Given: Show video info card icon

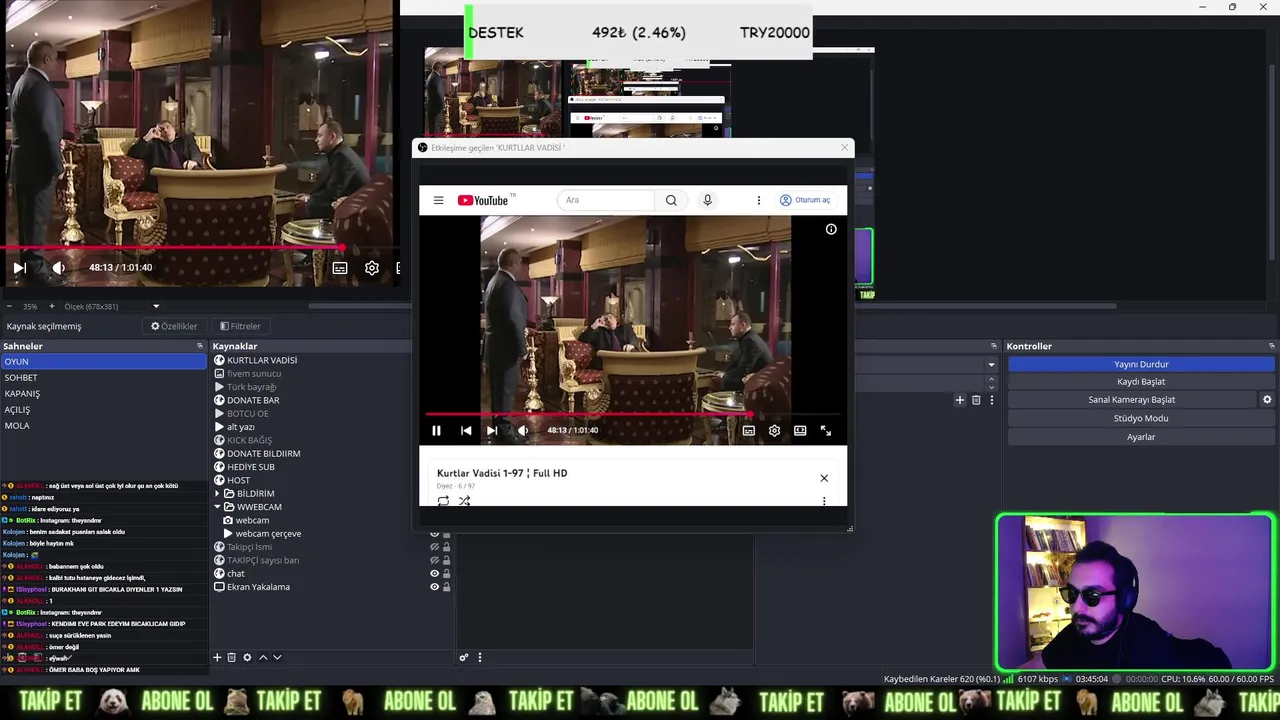Looking at the screenshot, I should (x=831, y=229).
